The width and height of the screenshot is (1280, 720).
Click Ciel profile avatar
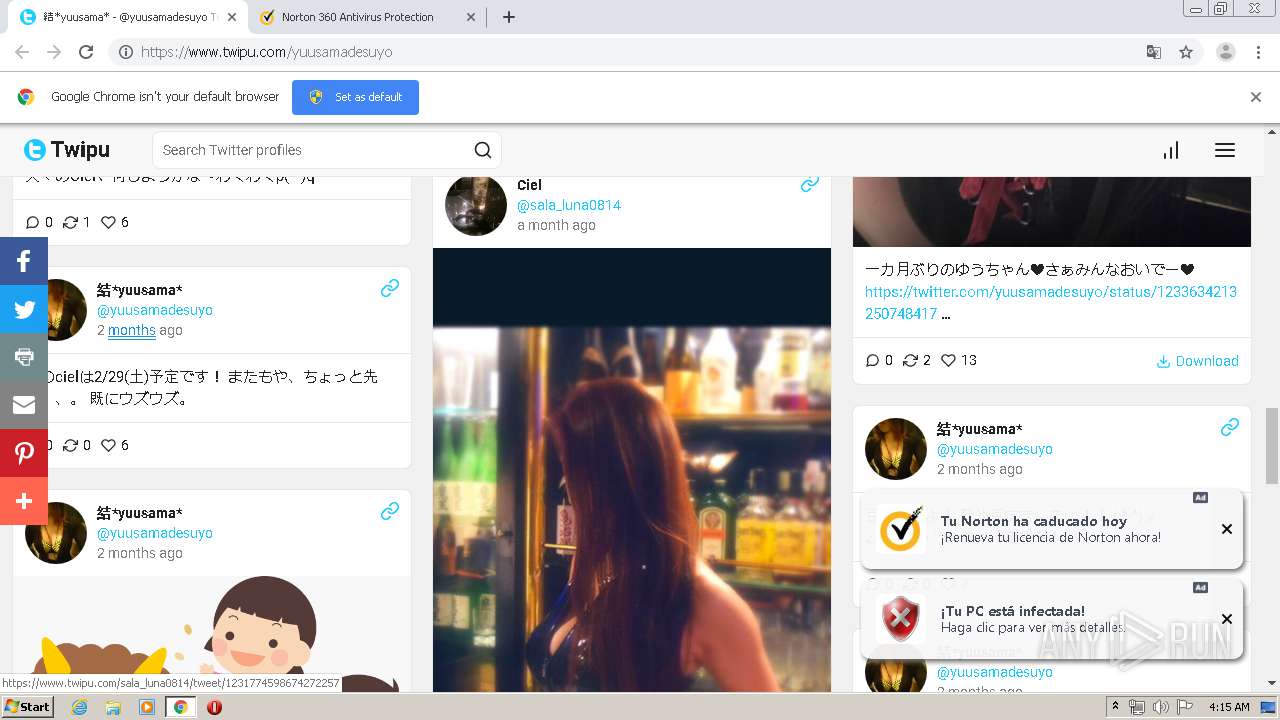tap(476, 205)
